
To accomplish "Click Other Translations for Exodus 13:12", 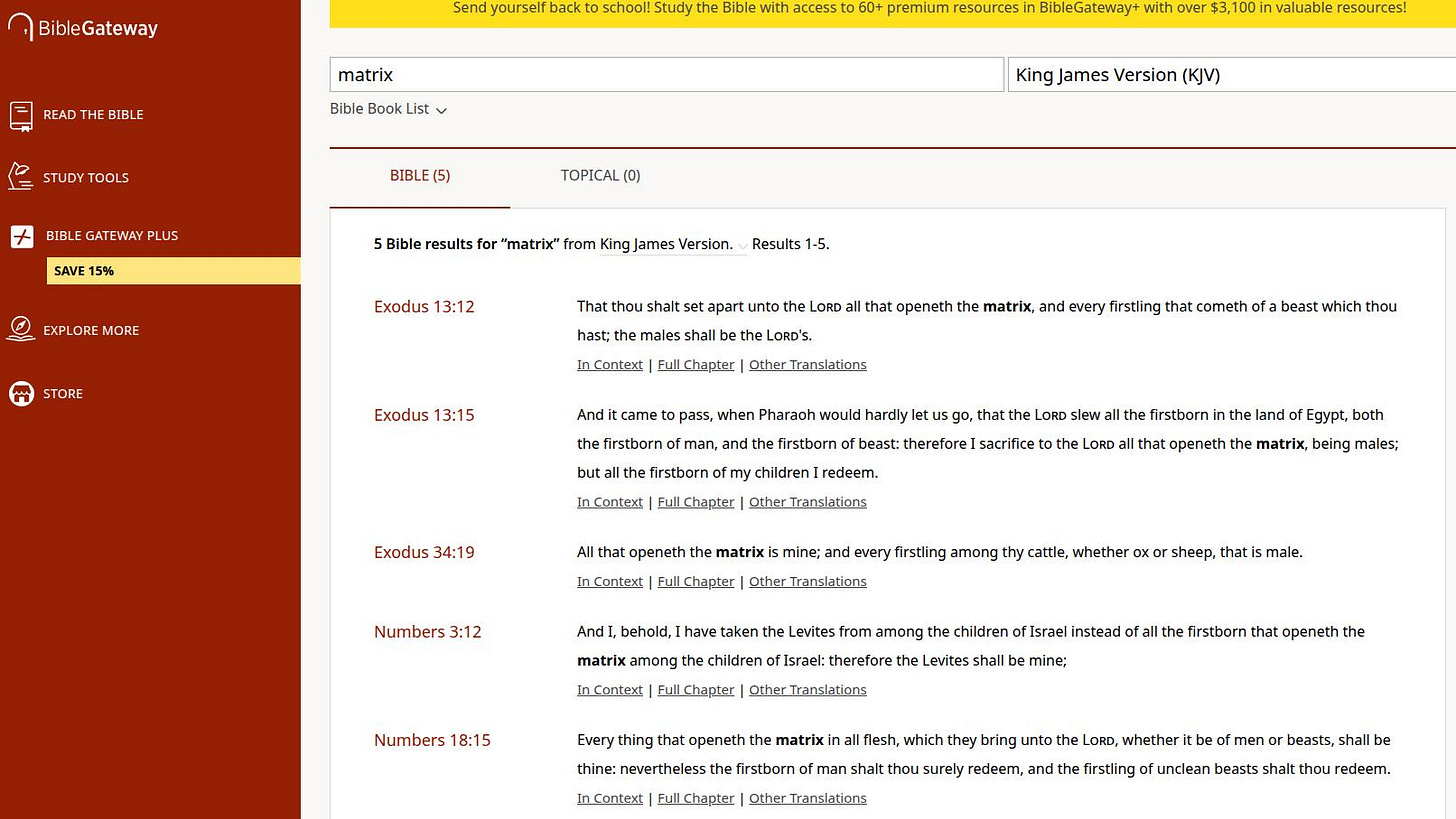I will pos(808,365).
